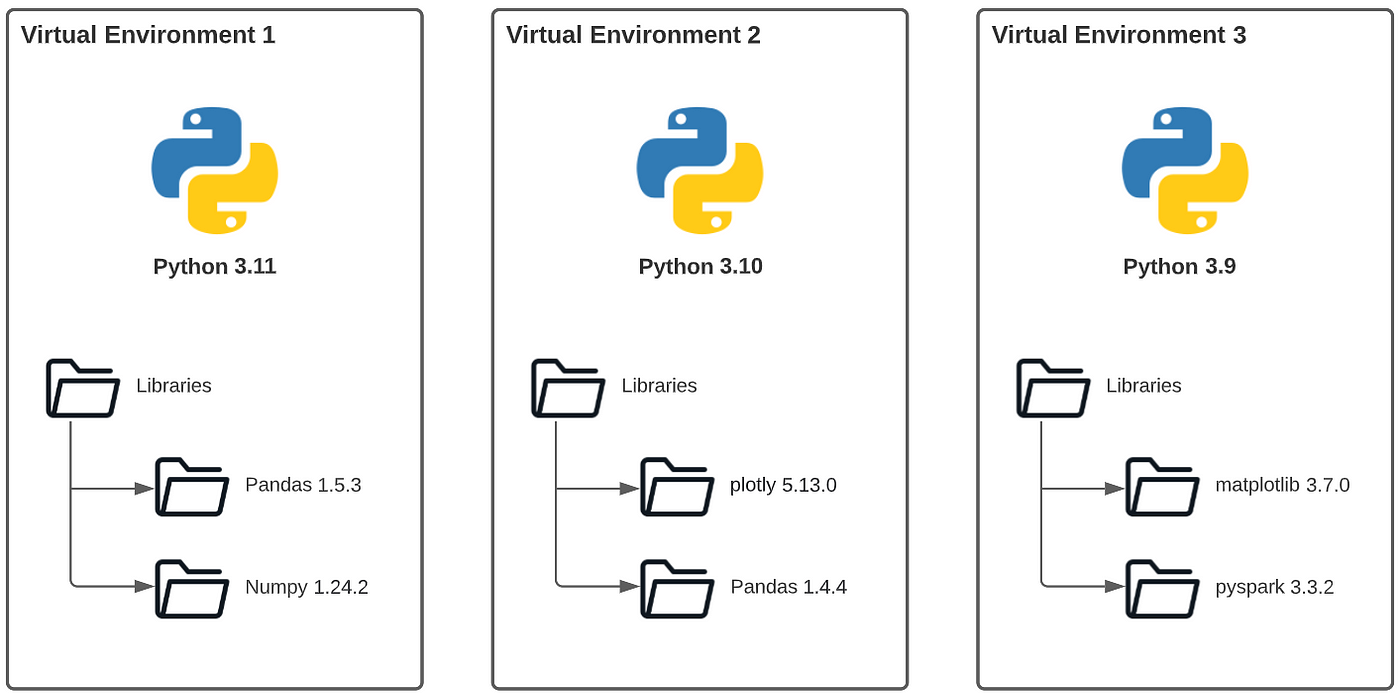Open the pyspark 3.3.2 folder icon
The width and height of the screenshot is (1400, 696).
tap(1163, 588)
